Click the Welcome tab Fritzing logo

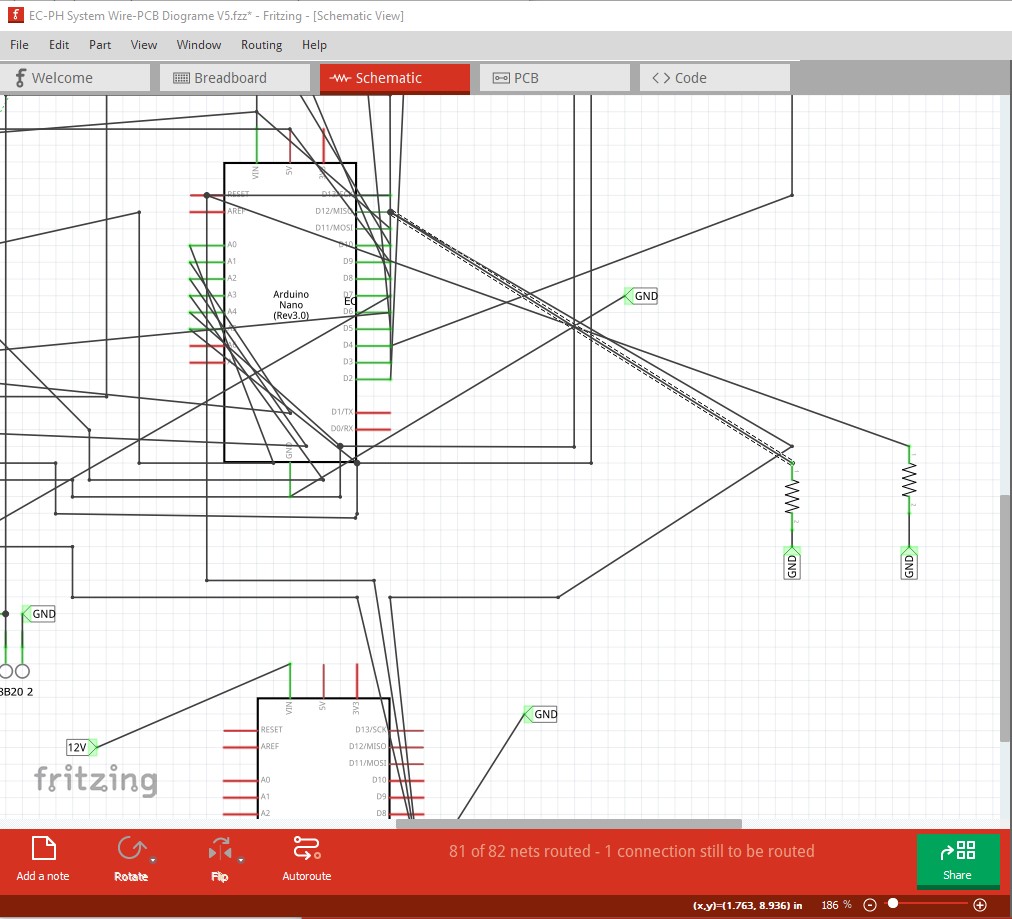pyautogui.click(x=19, y=77)
